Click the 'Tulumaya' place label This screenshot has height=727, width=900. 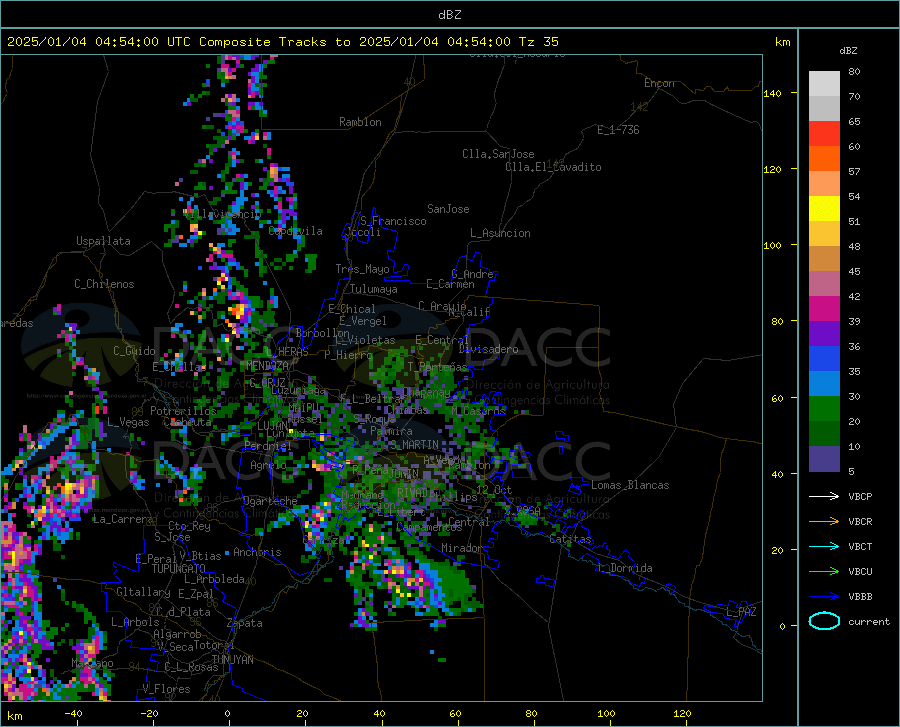(x=374, y=289)
